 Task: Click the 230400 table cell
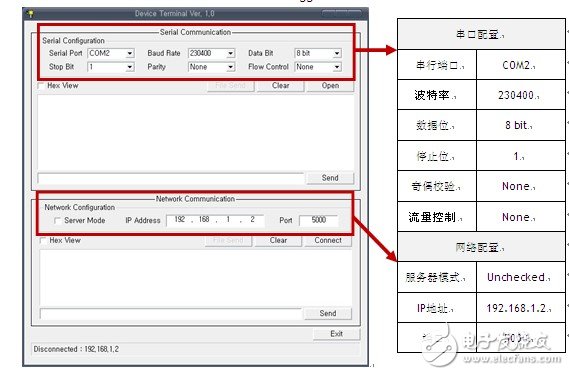[x=521, y=95]
